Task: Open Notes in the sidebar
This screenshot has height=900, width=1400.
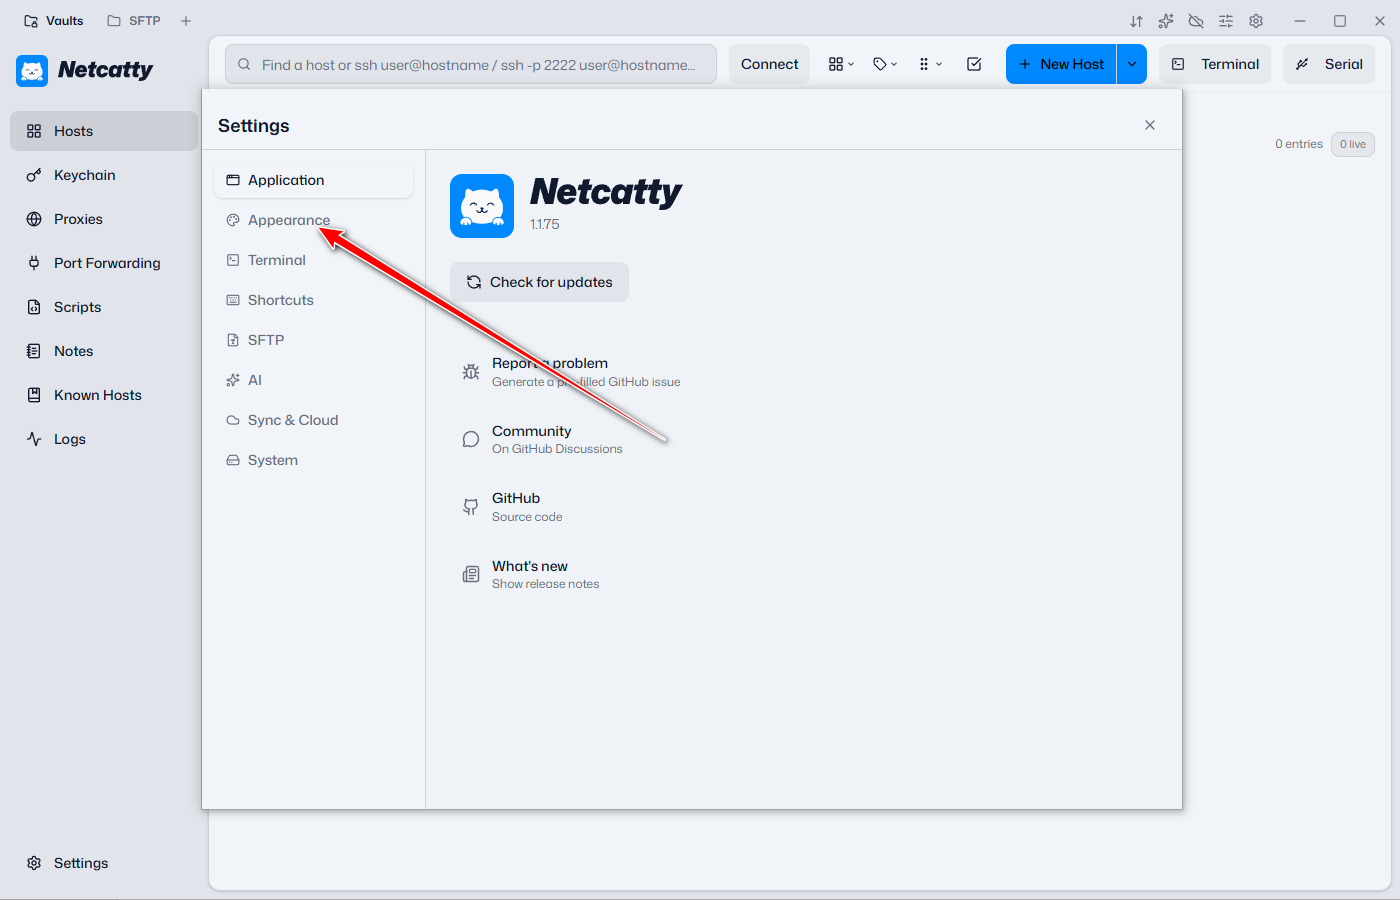Action: (104, 351)
